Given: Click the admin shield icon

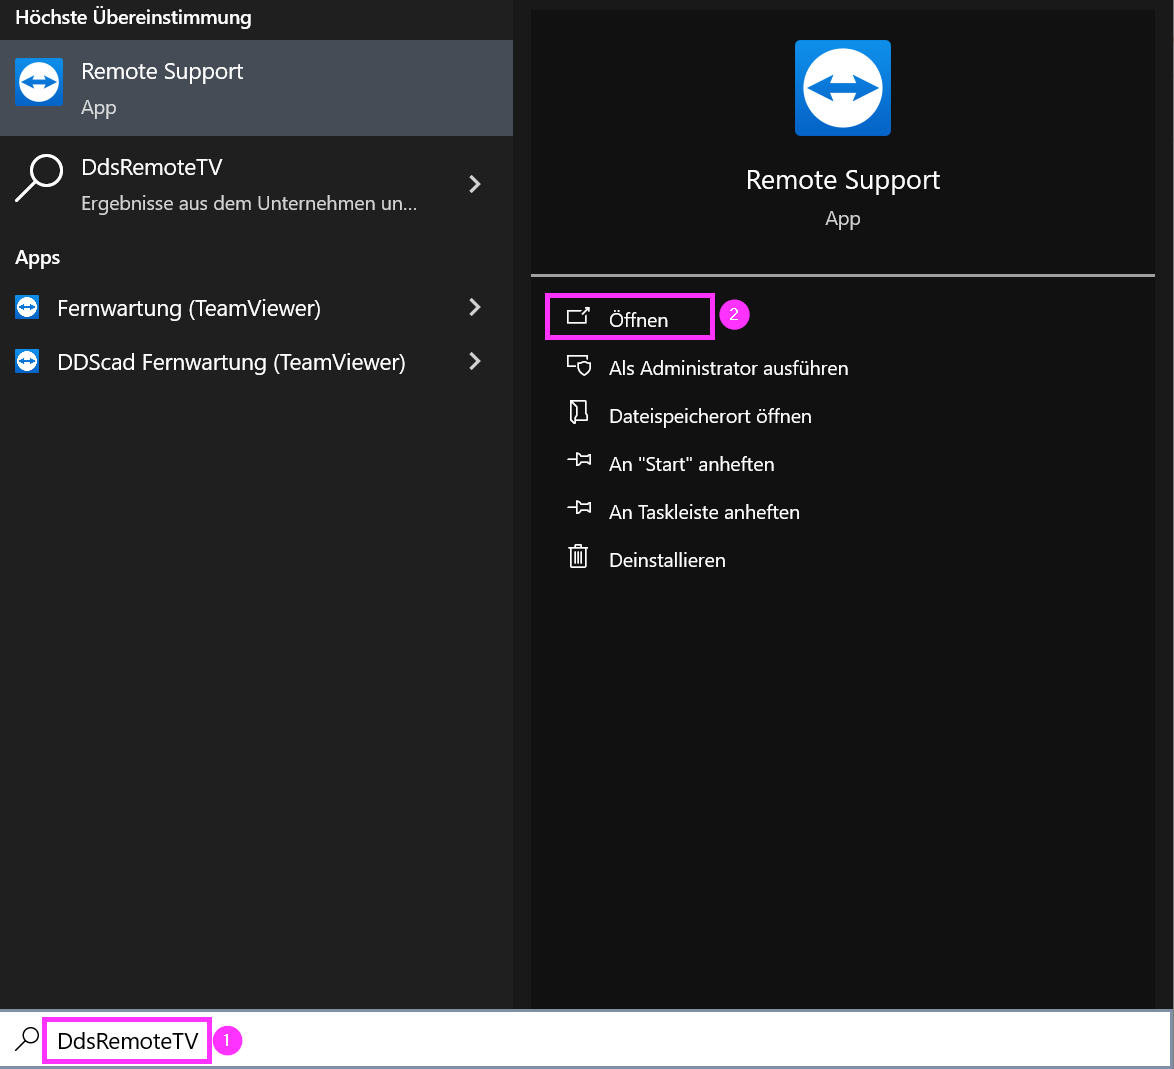Looking at the screenshot, I should (579, 365).
